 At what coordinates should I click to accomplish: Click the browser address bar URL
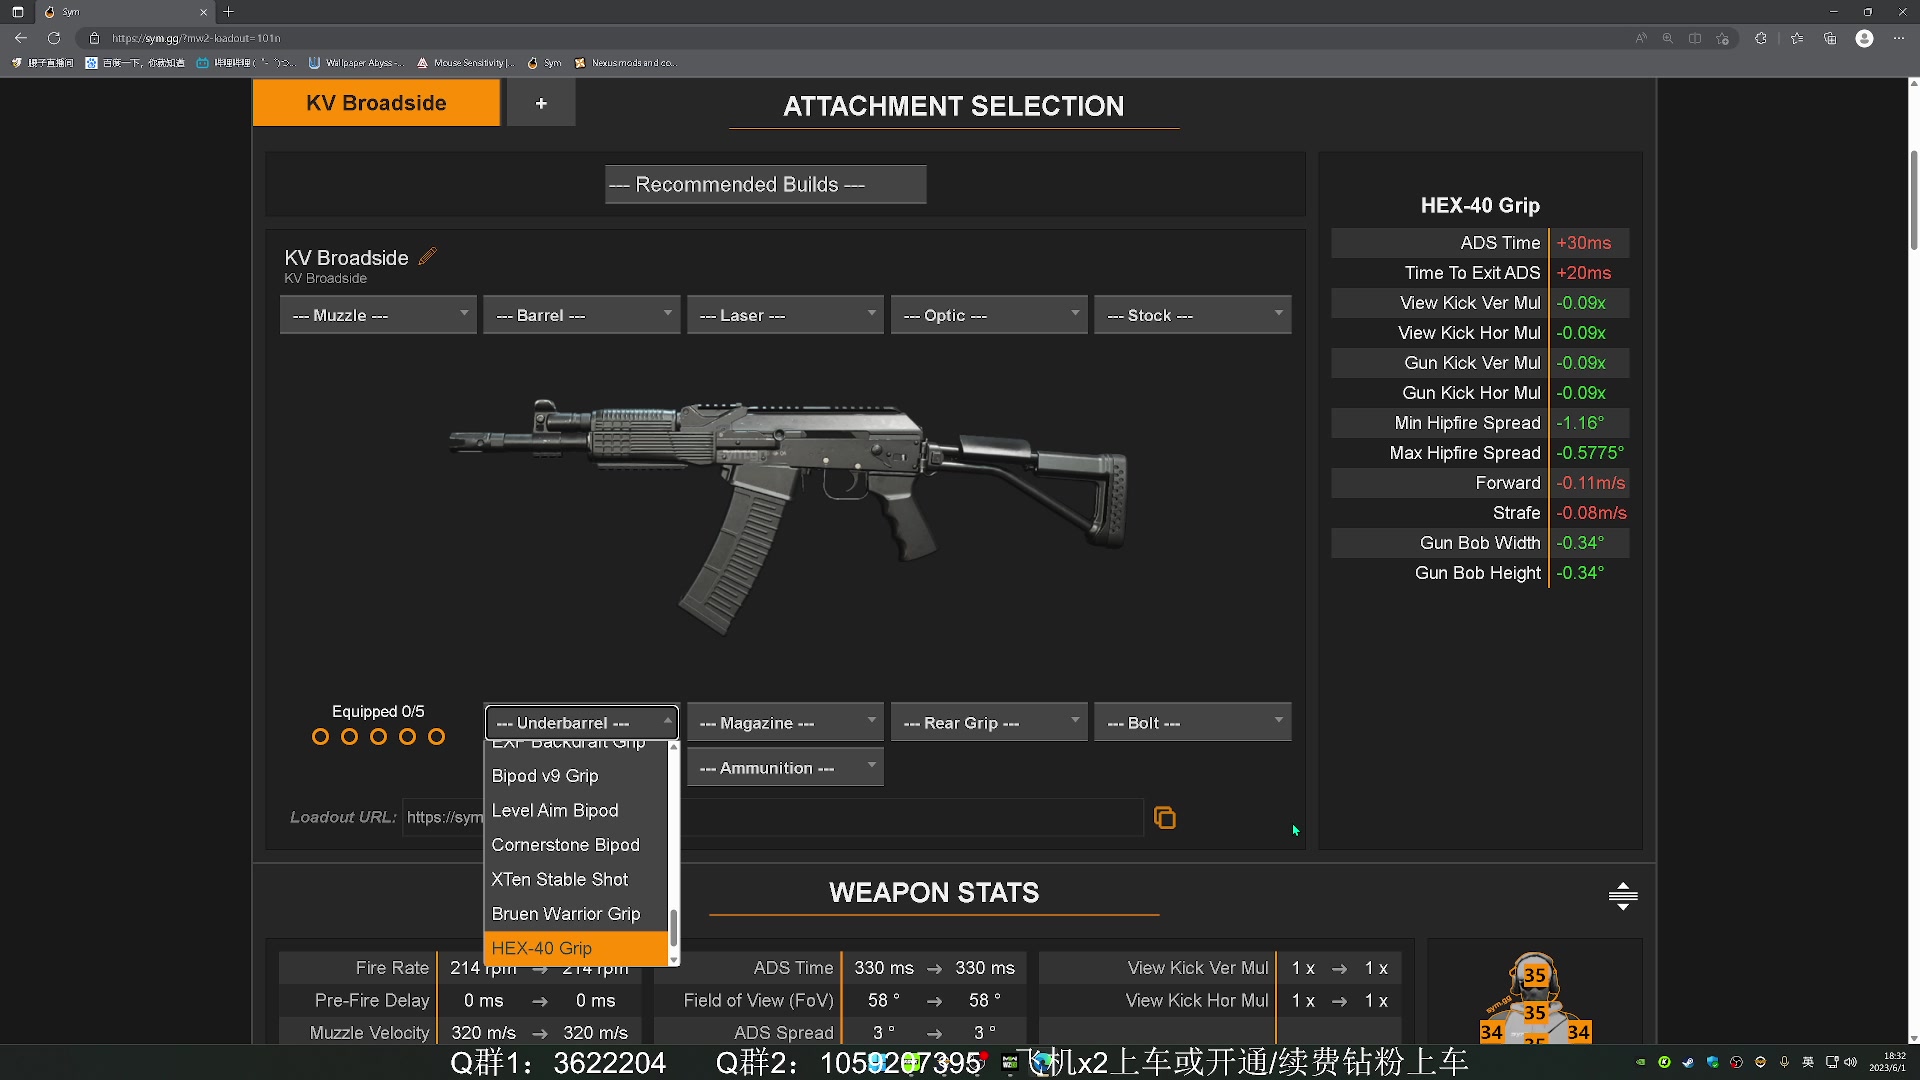pos(196,38)
